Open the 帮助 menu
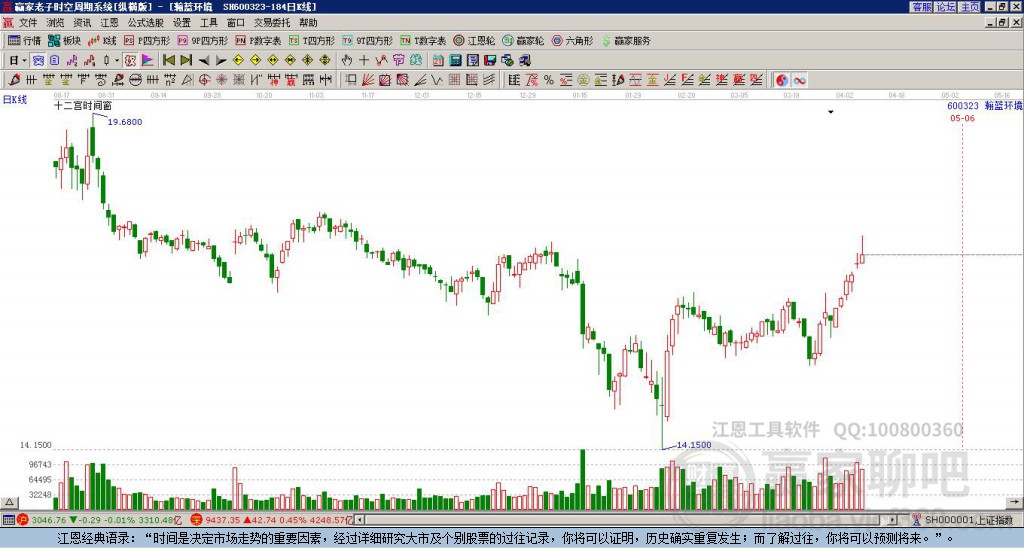Image resolution: width=1024 pixels, height=548 pixels. click(x=308, y=23)
